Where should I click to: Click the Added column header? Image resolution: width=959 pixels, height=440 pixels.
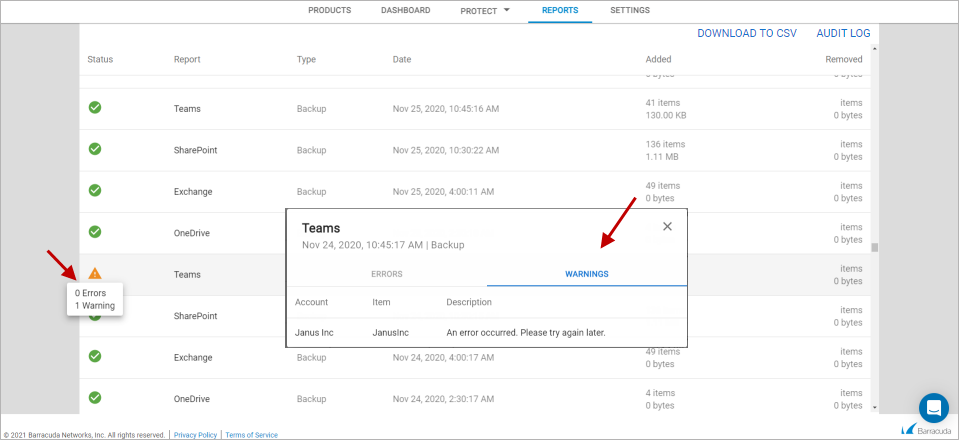point(659,59)
